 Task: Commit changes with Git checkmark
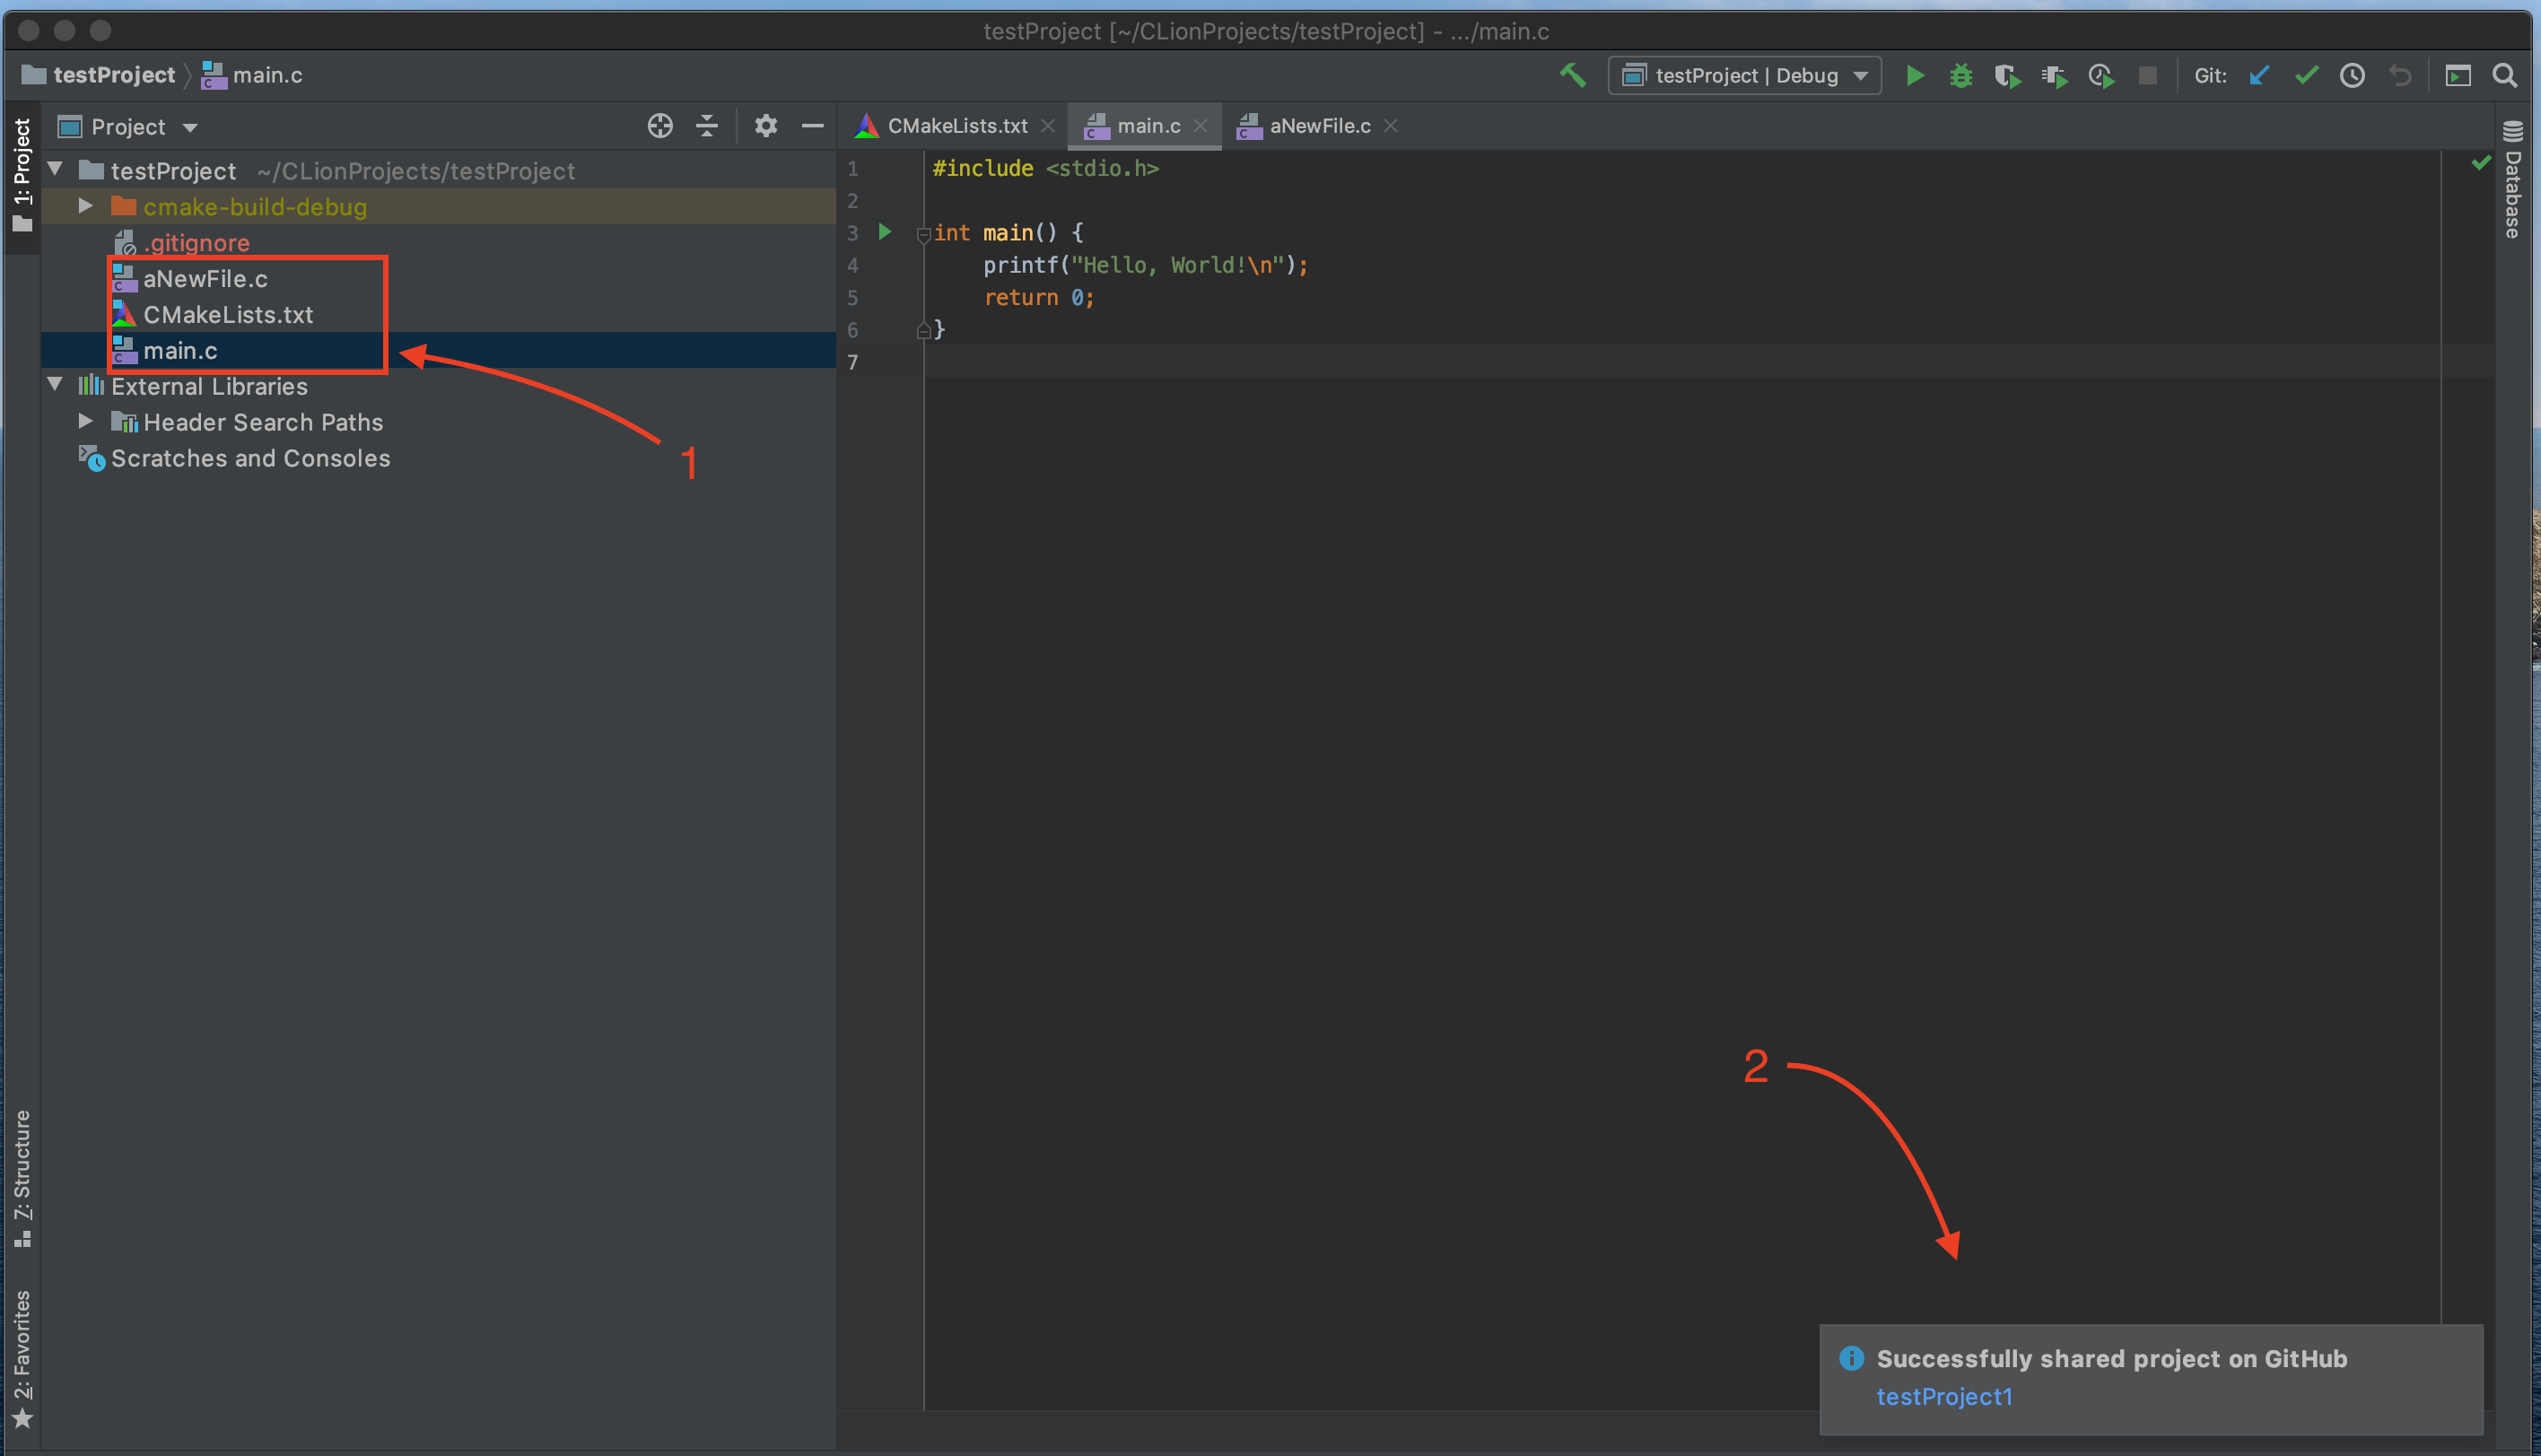[x=2306, y=75]
